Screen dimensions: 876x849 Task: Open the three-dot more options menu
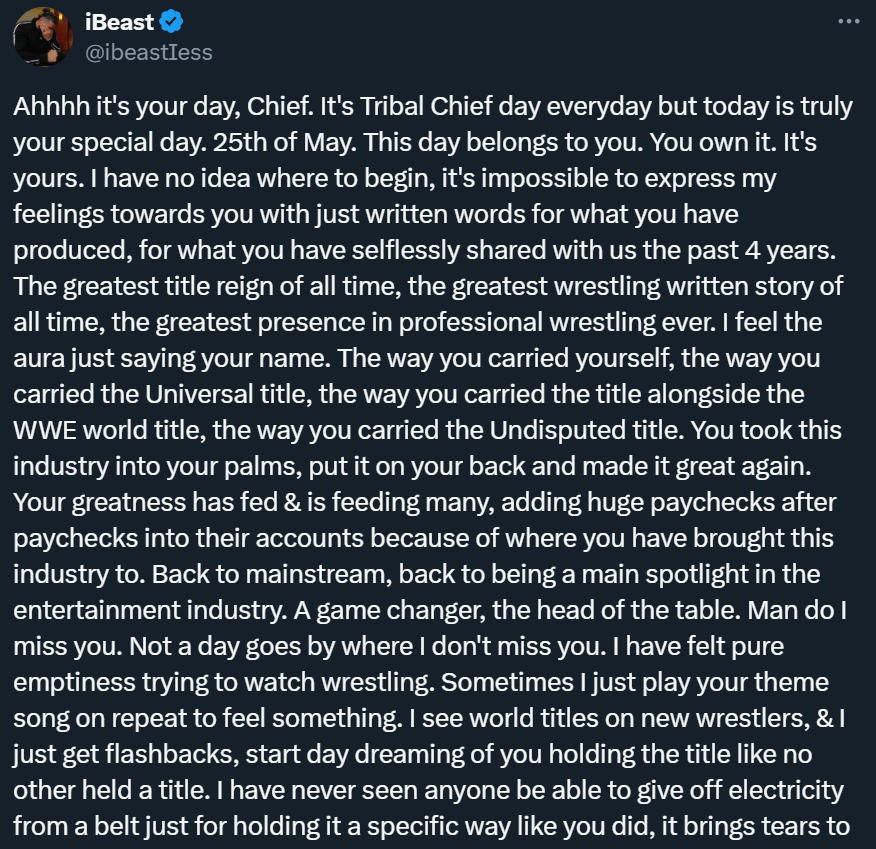(849, 22)
